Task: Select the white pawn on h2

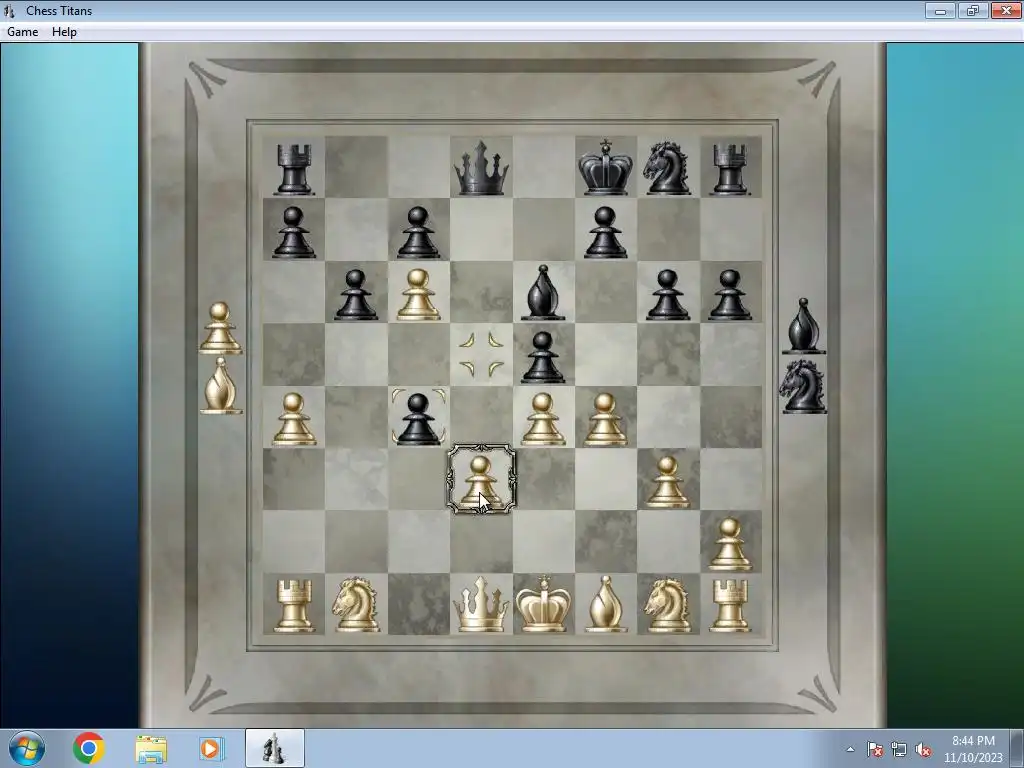Action: click(730, 545)
